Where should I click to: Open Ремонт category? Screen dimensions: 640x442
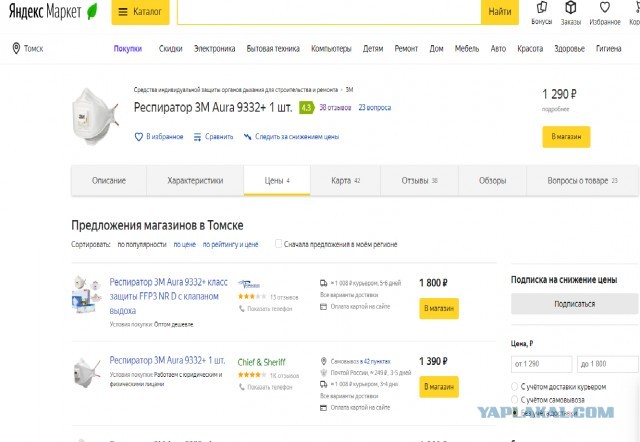pyautogui.click(x=406, y=49)
